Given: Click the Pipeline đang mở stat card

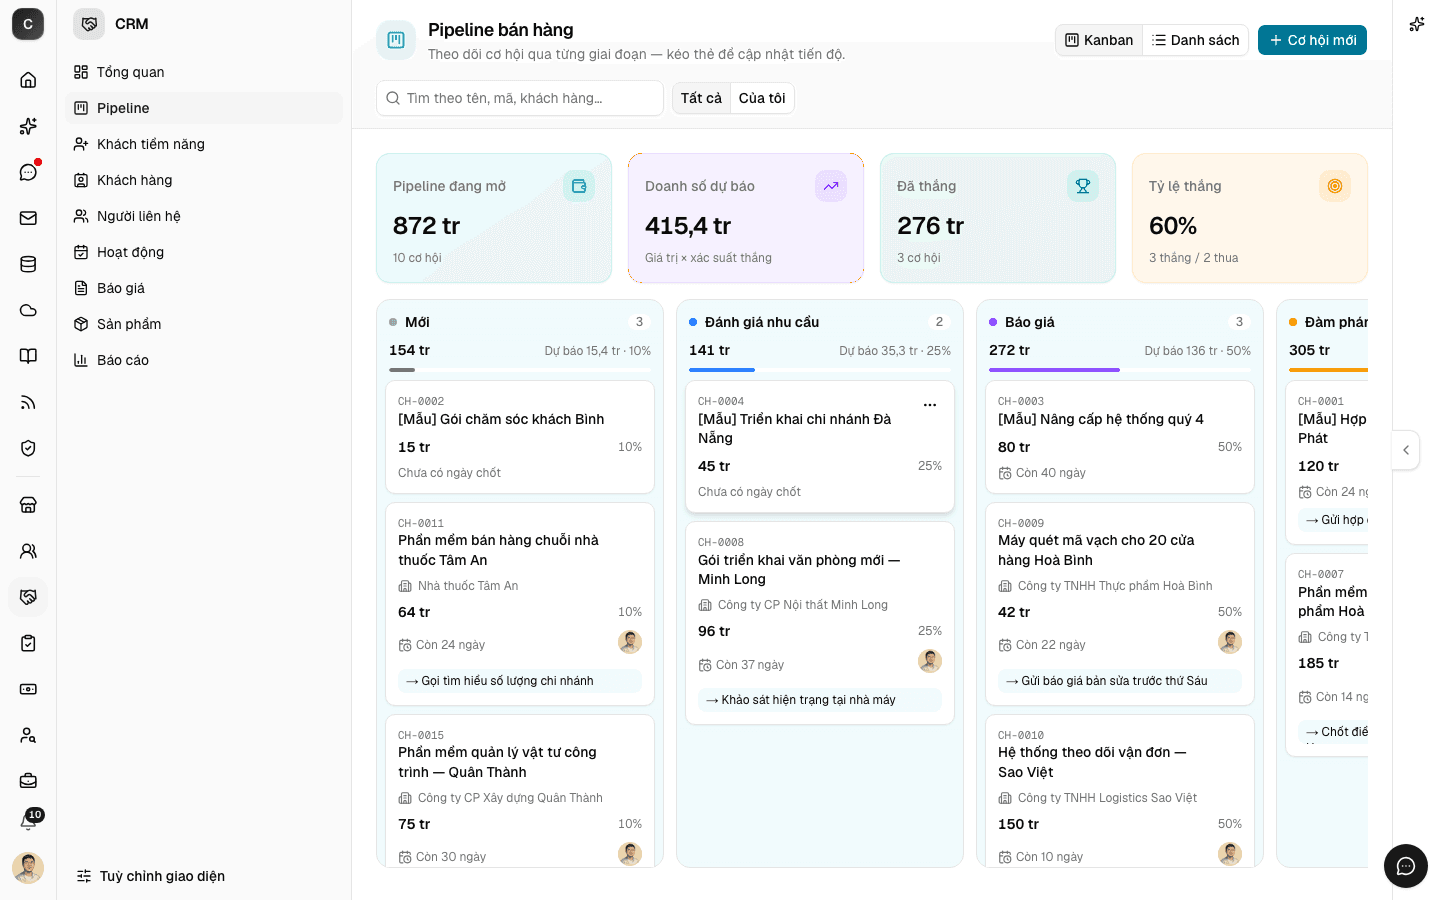Looking at the screenshot, I should 494,218.
